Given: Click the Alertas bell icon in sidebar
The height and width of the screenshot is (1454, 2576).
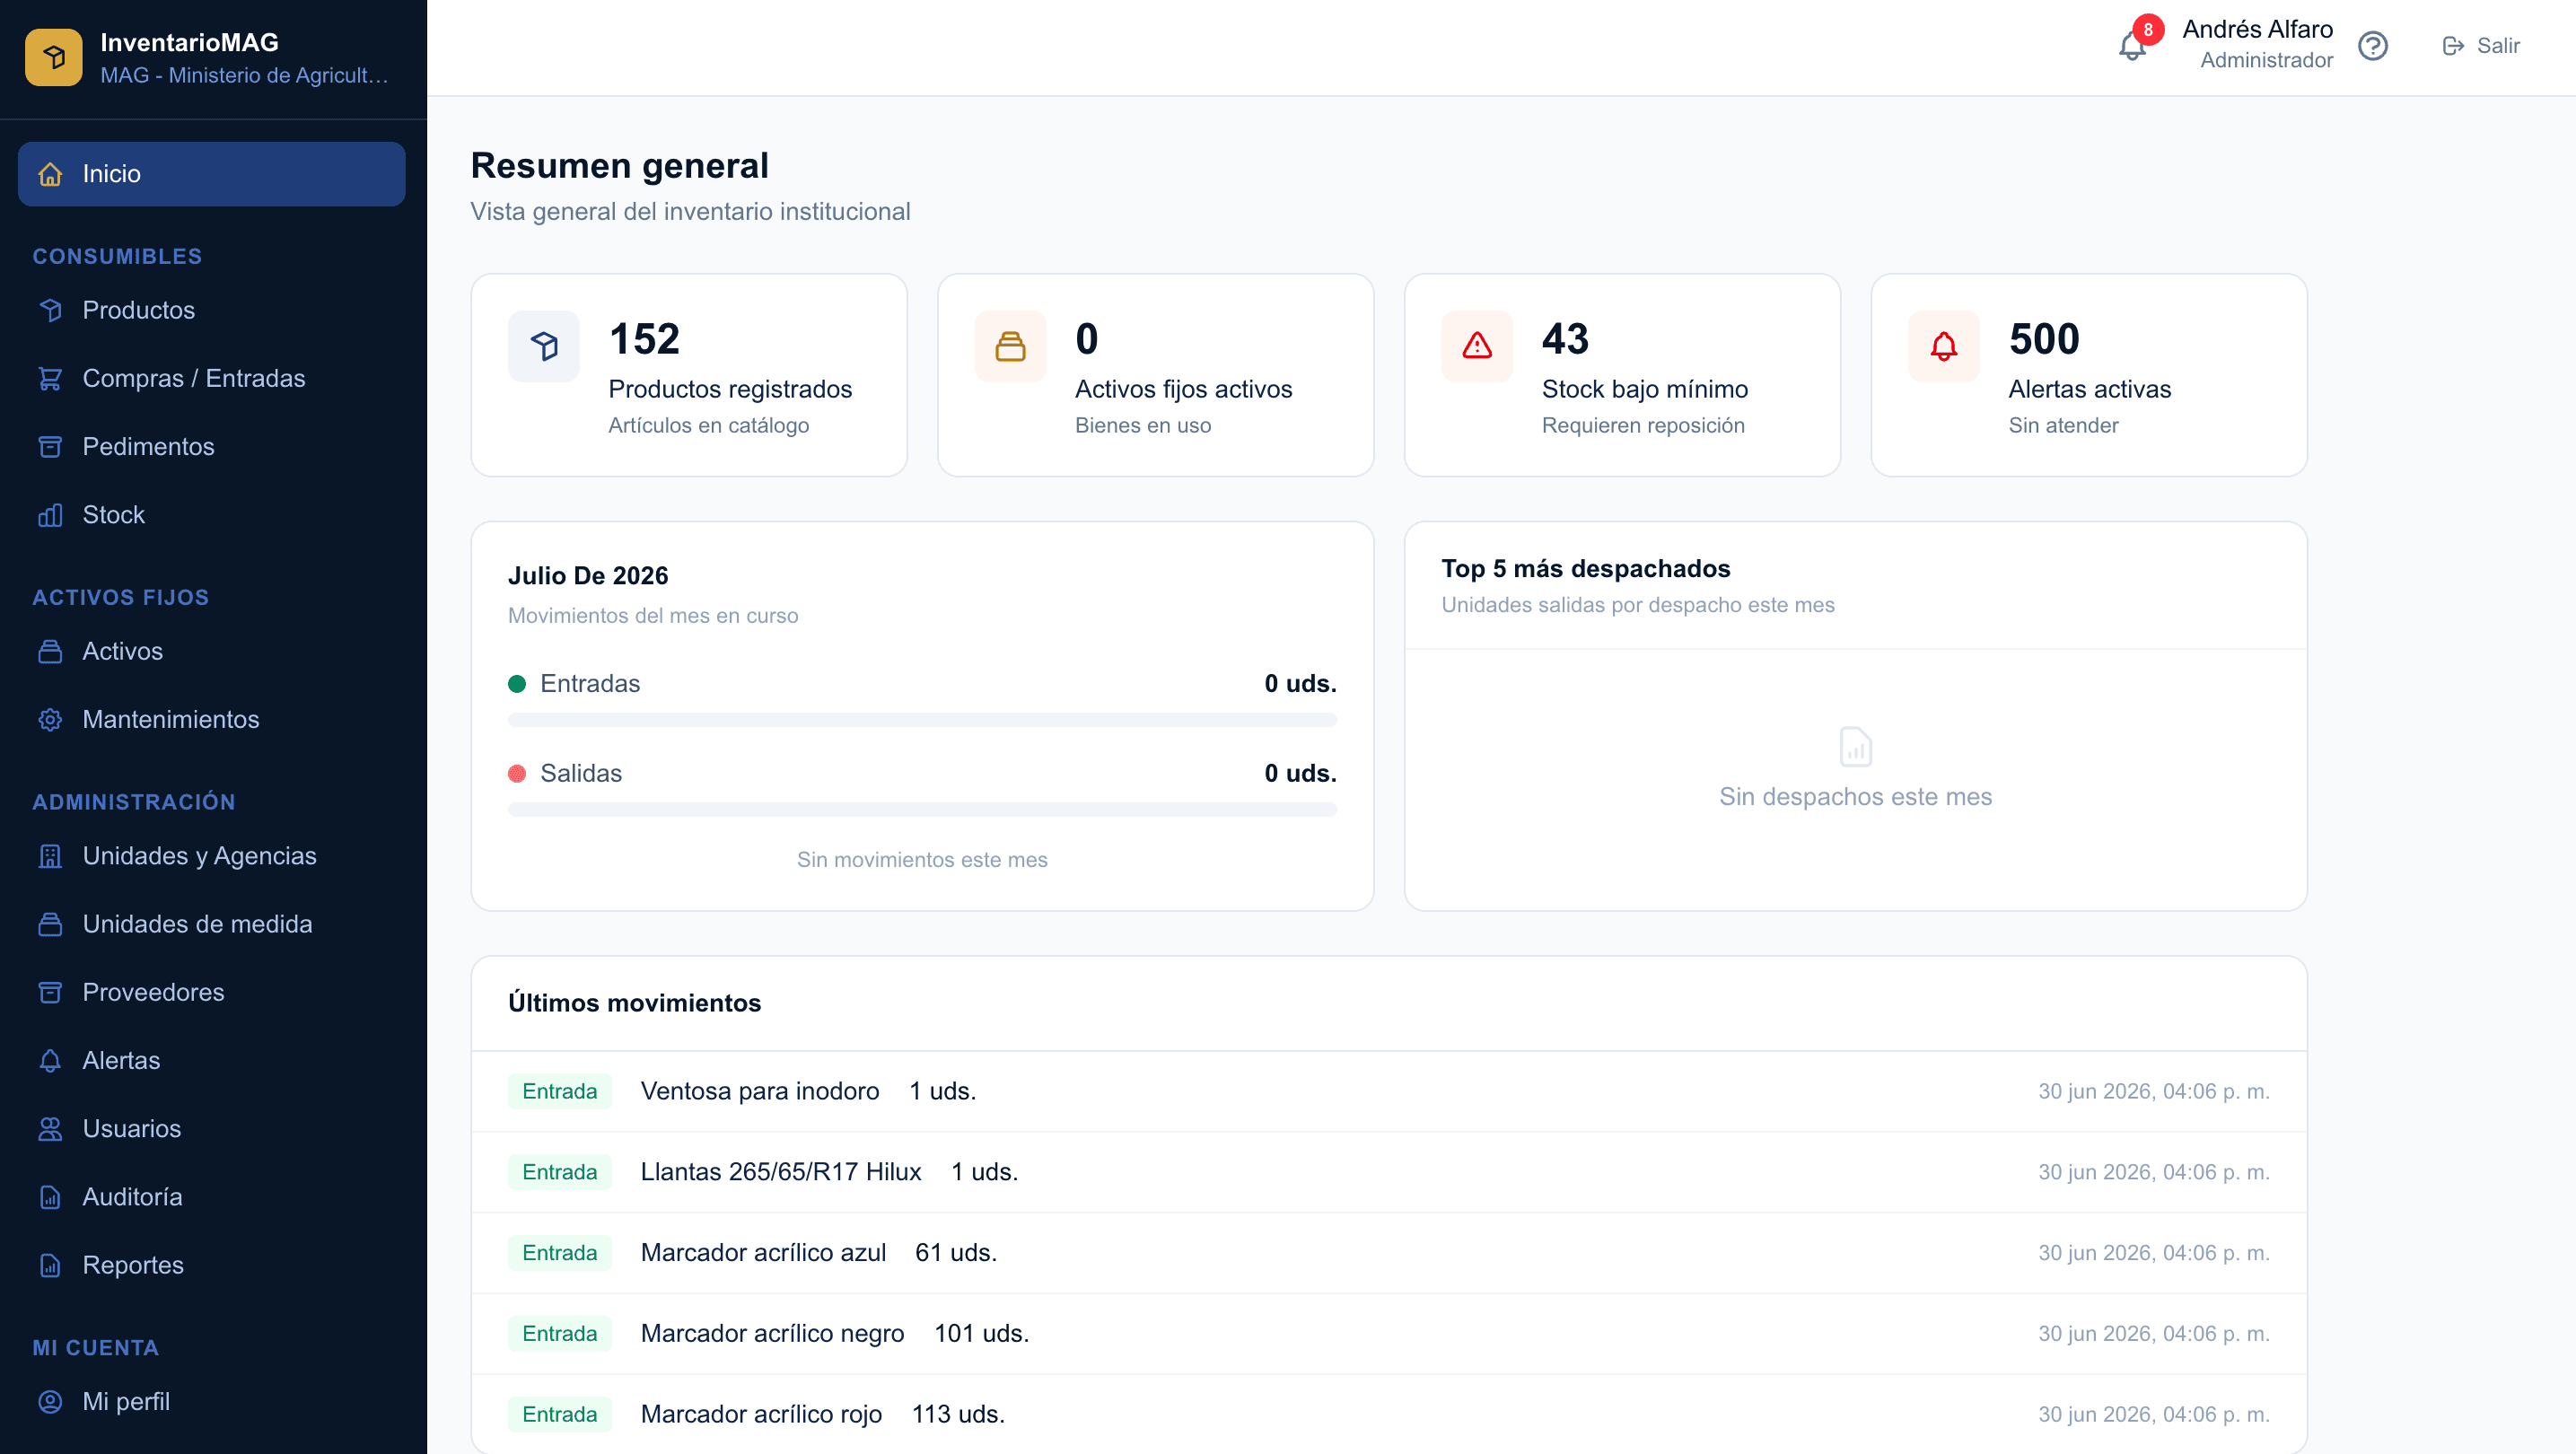Looking at the screenshot, I should (x=50, y=1060).
